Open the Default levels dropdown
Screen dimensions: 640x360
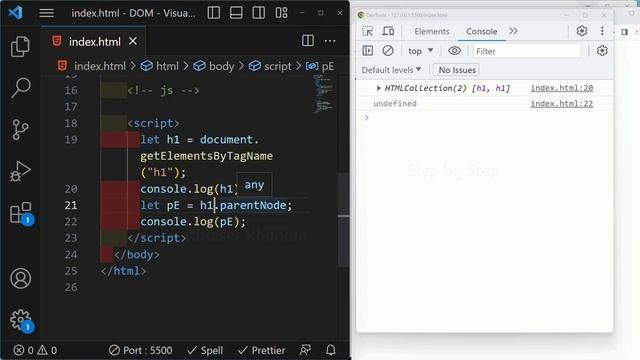[391, 70]
